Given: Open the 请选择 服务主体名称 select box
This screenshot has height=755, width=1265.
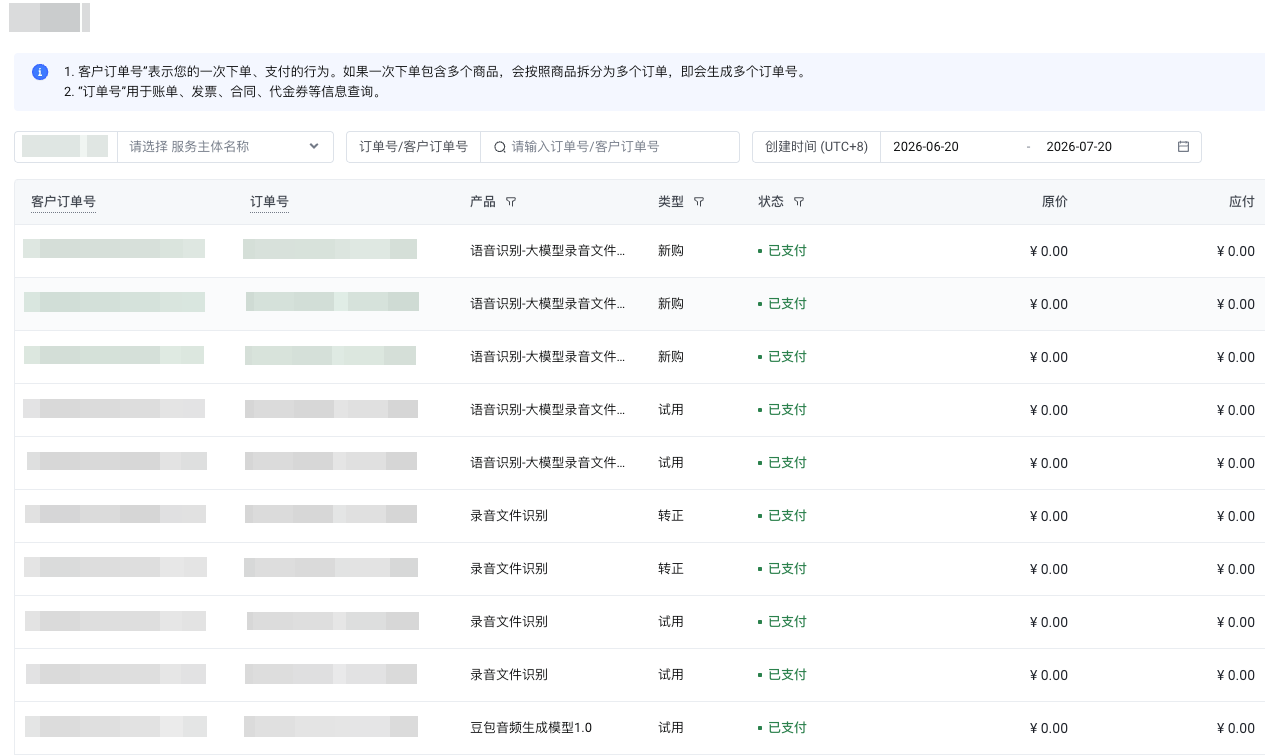Looking at the screenshot, I should 225,147.
